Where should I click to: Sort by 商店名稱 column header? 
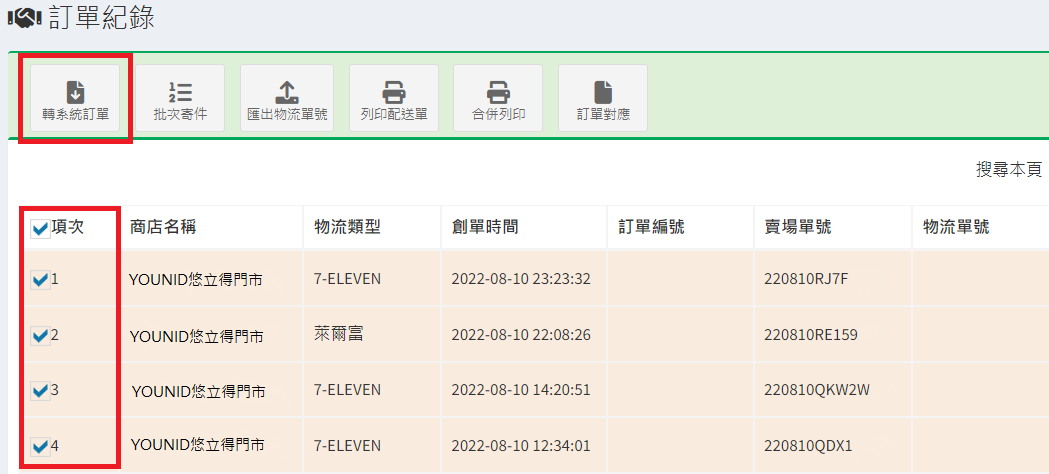pos(163,227)
